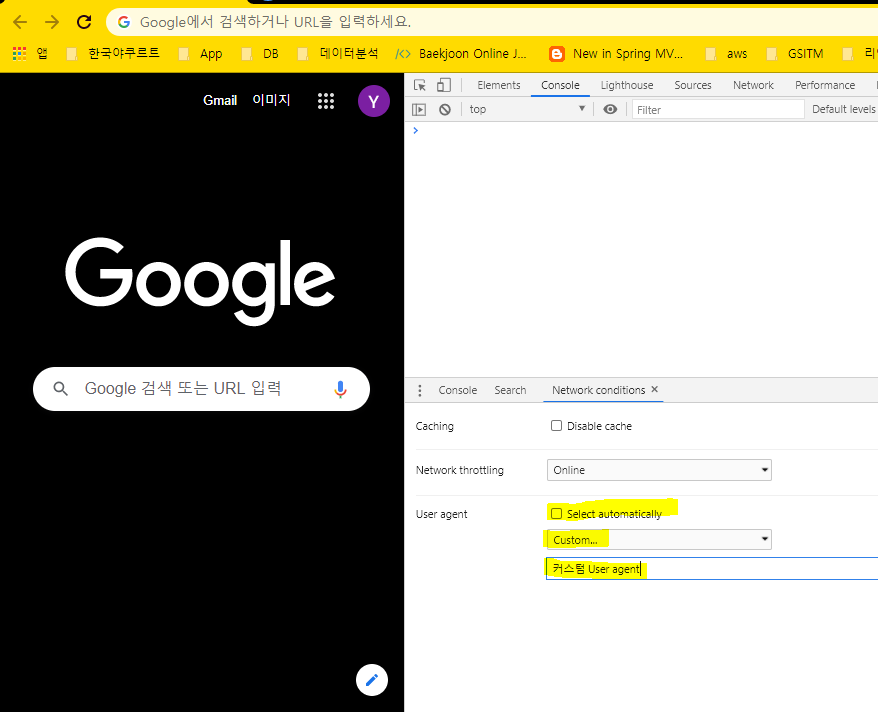Switch to the Network tab

pos(753,85)
